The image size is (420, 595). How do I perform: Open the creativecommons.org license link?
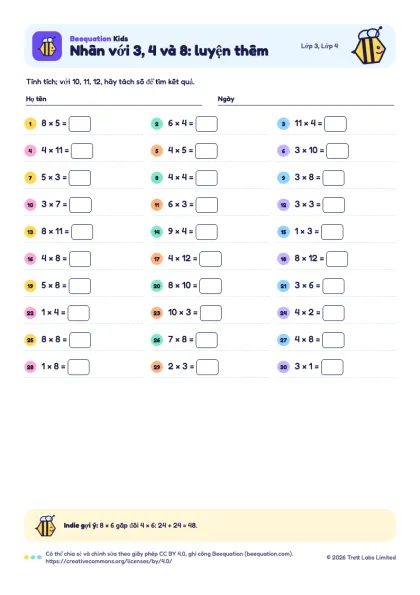109,561
